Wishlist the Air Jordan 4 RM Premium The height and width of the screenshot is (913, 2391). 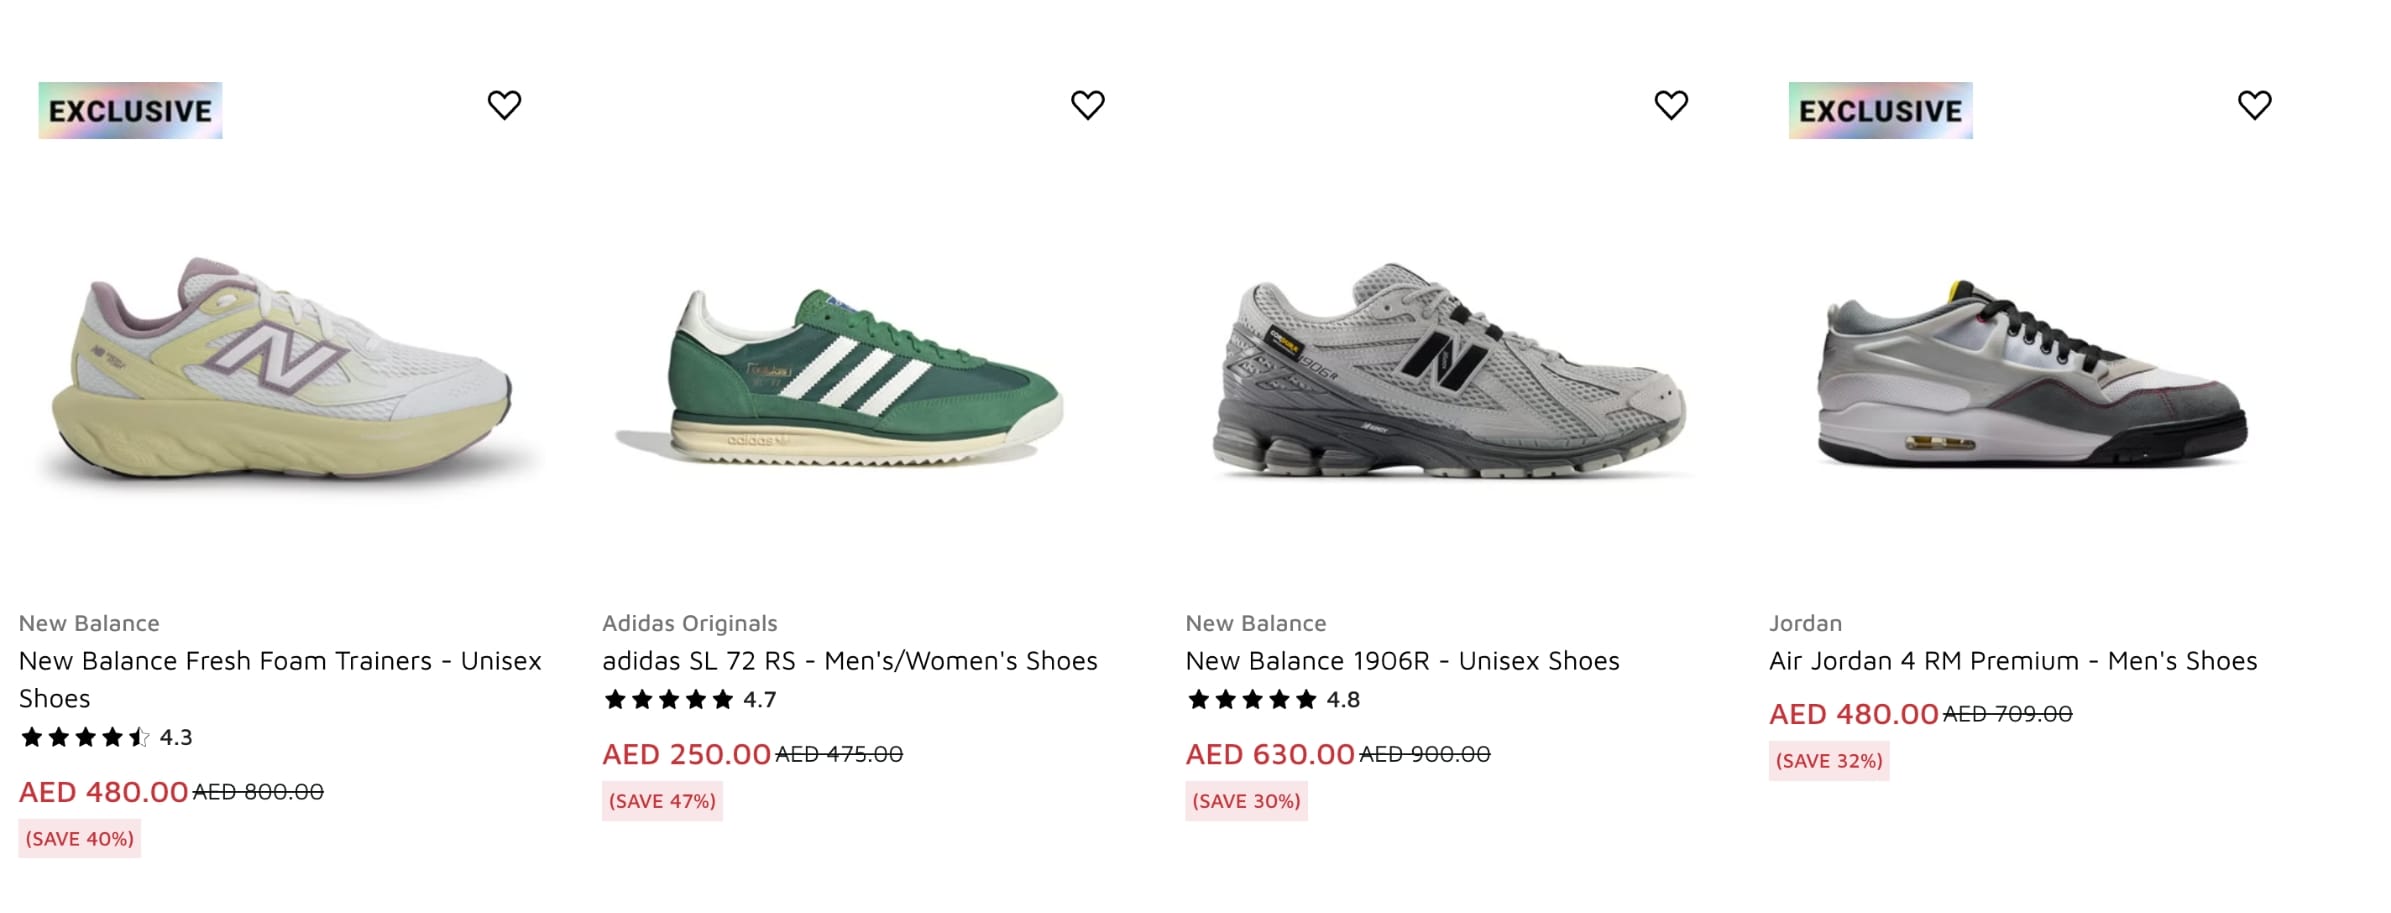pos(2254,105)
